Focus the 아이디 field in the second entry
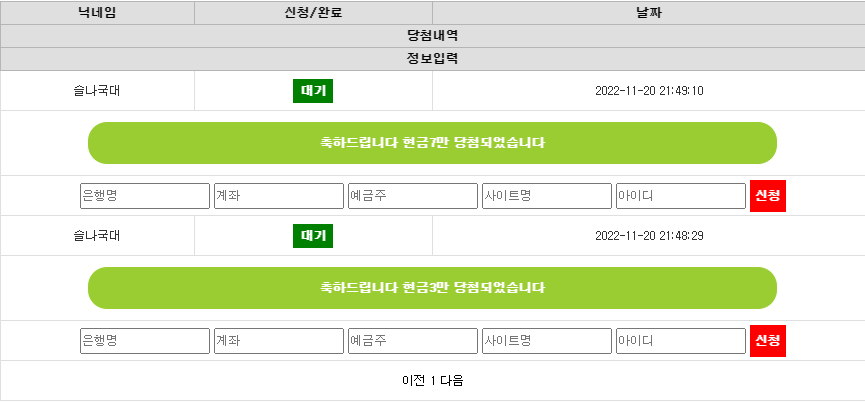This screenshot has height=402, width=865. pyautogui.click(x=681, y=341)
